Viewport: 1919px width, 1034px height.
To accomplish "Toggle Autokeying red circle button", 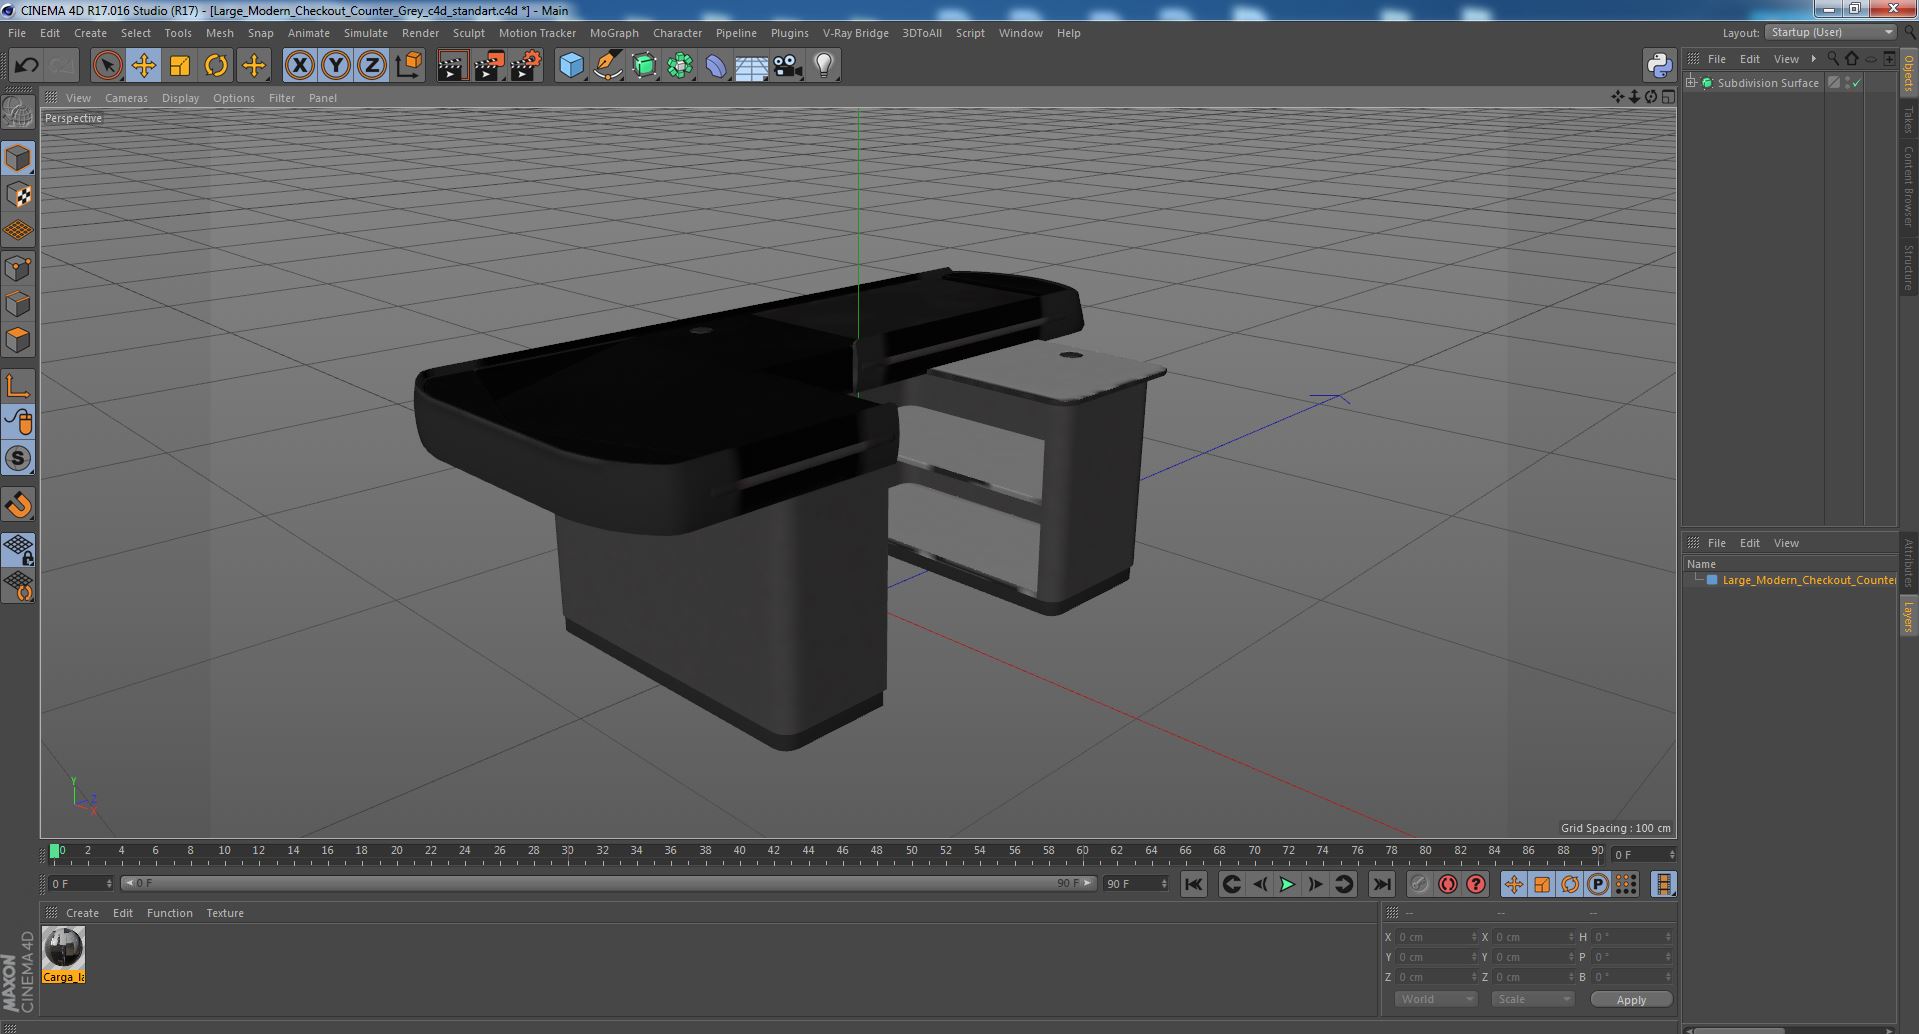I will coord(1447,884).
